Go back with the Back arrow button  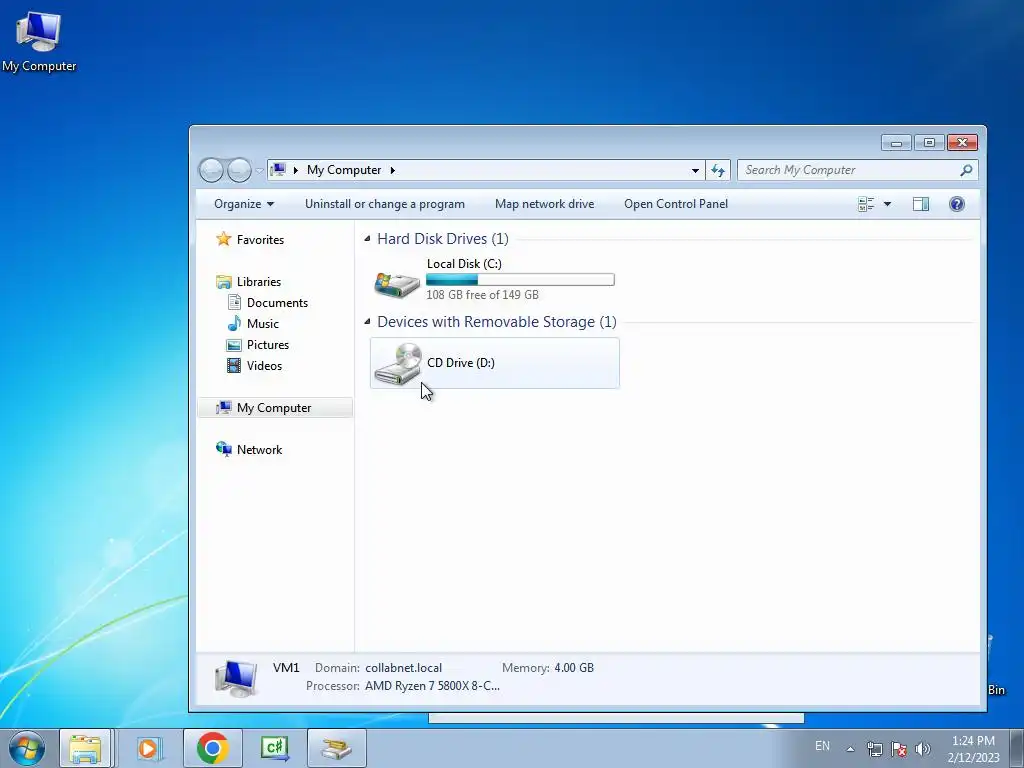(212, 170)
